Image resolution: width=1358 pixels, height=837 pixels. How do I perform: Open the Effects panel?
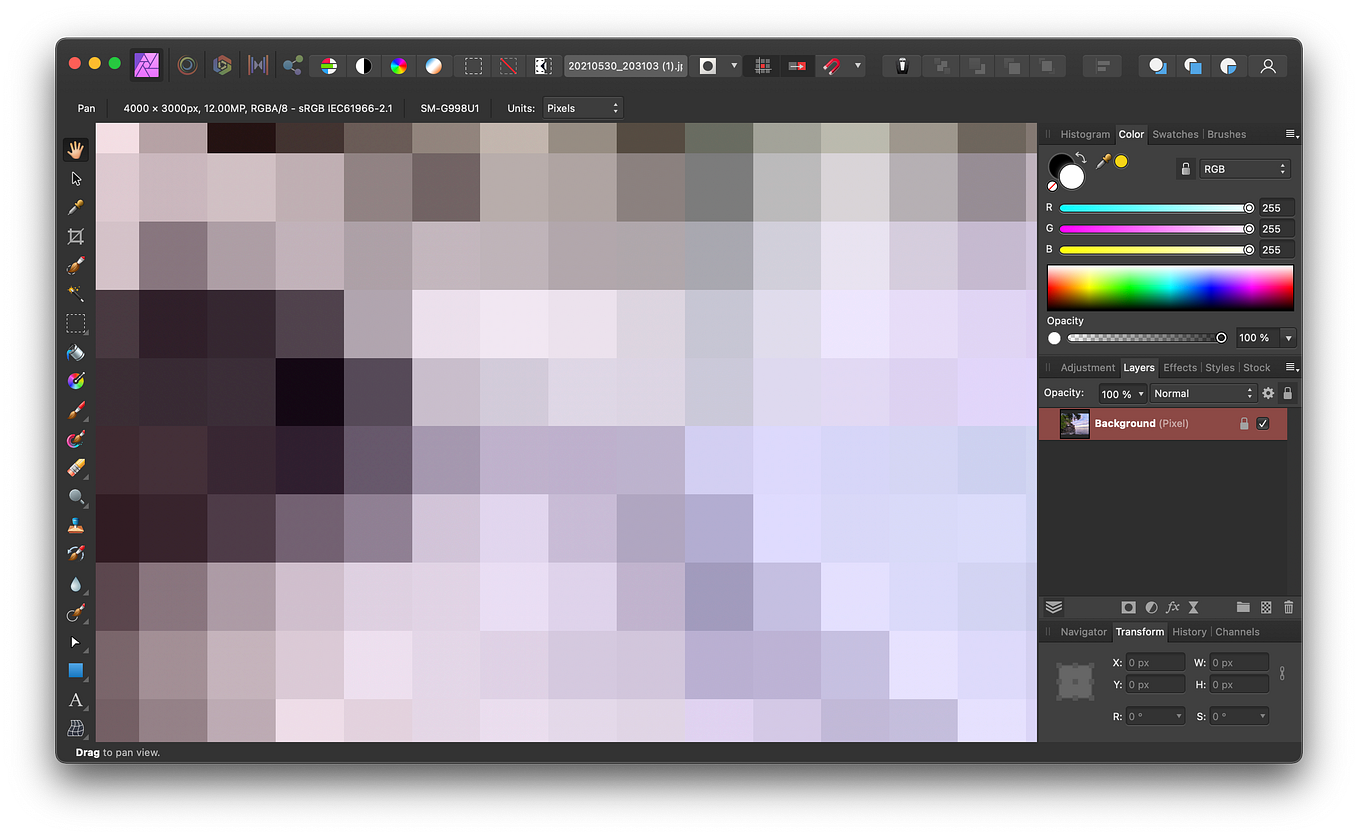tap(1180, 367)
